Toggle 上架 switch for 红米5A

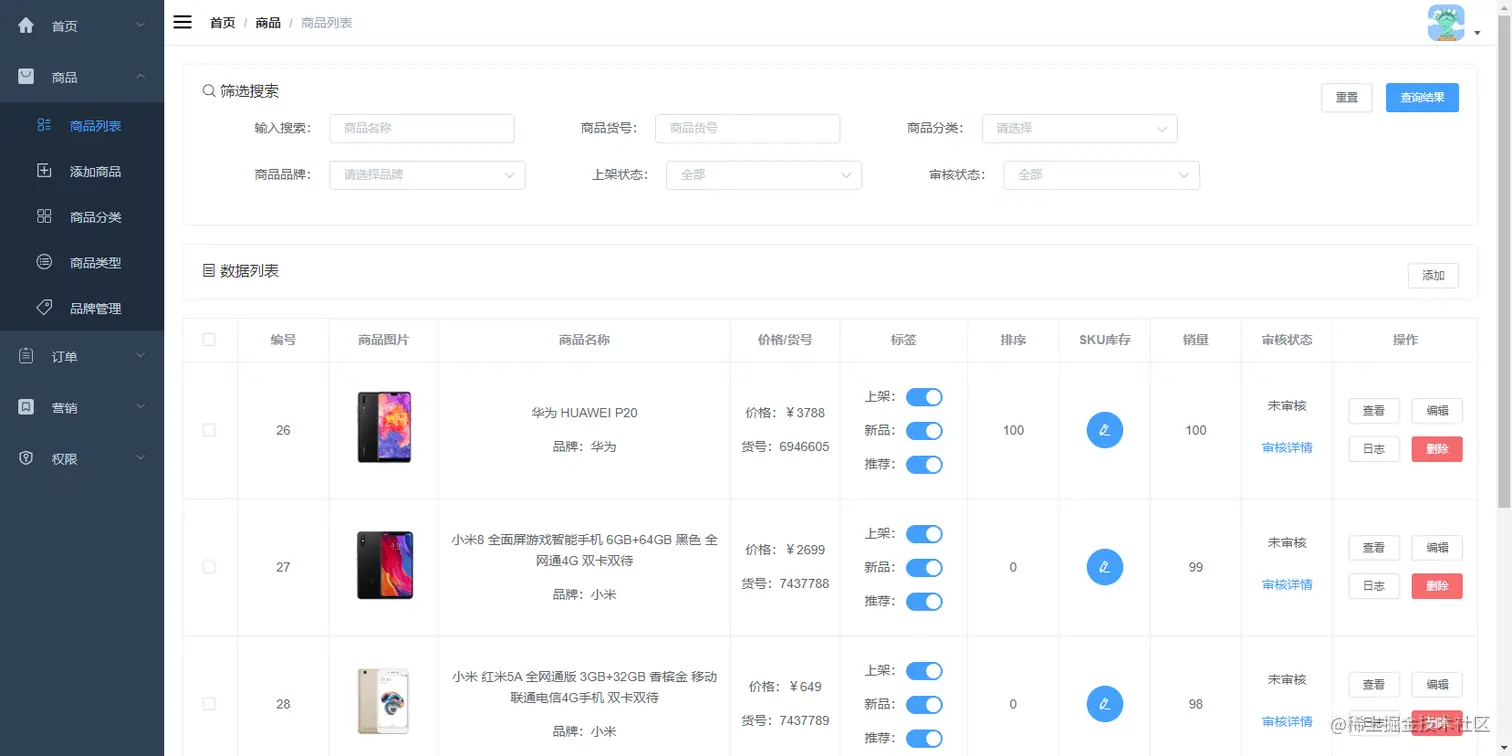point(924,671)
